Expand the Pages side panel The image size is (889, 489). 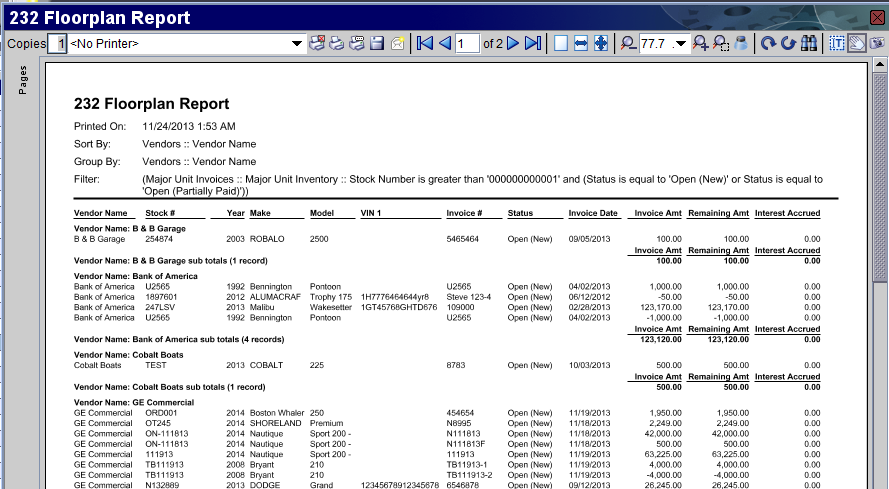click(x=23, y=80)
